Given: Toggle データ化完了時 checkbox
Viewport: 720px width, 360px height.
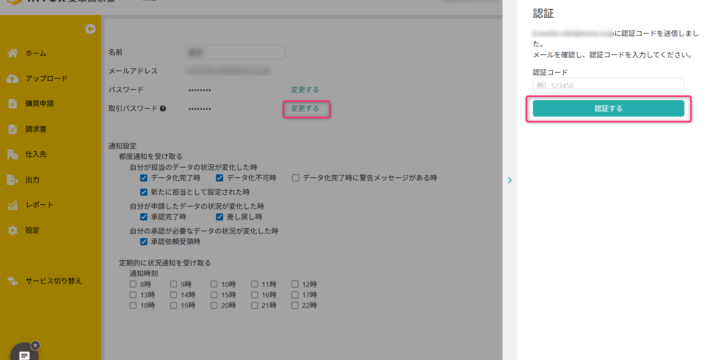Looking at the screenshot, I should [x=144, y=178].
